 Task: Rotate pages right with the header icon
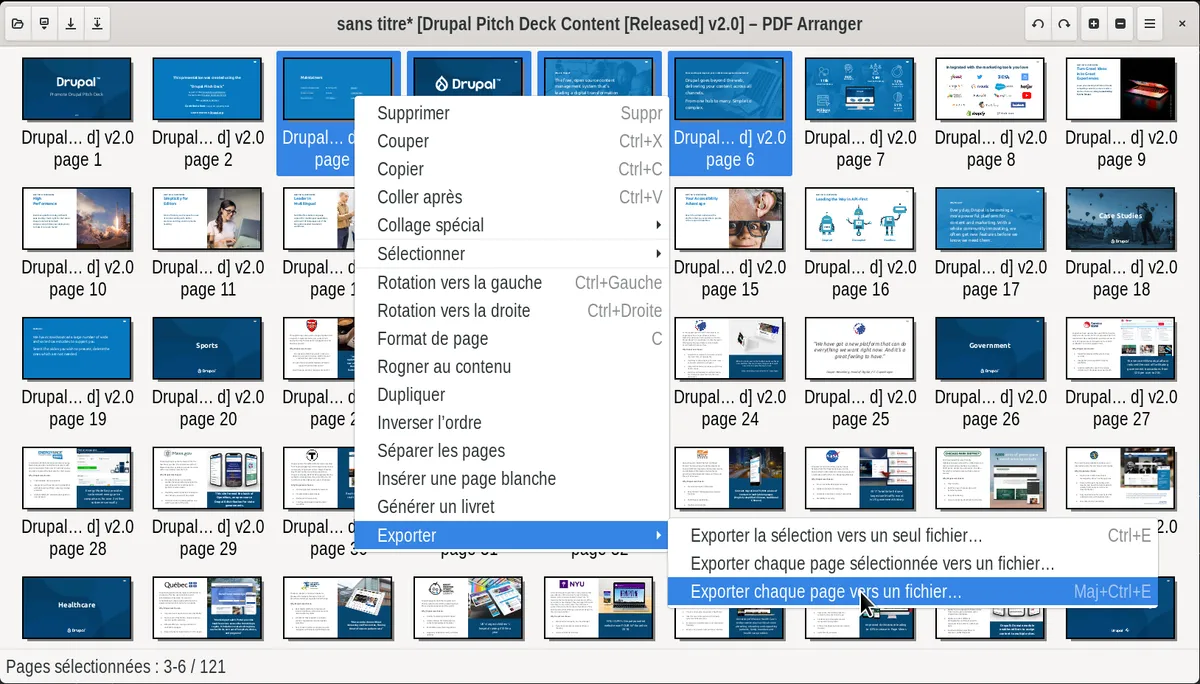pyautogui.click(x=1065, y=23)
